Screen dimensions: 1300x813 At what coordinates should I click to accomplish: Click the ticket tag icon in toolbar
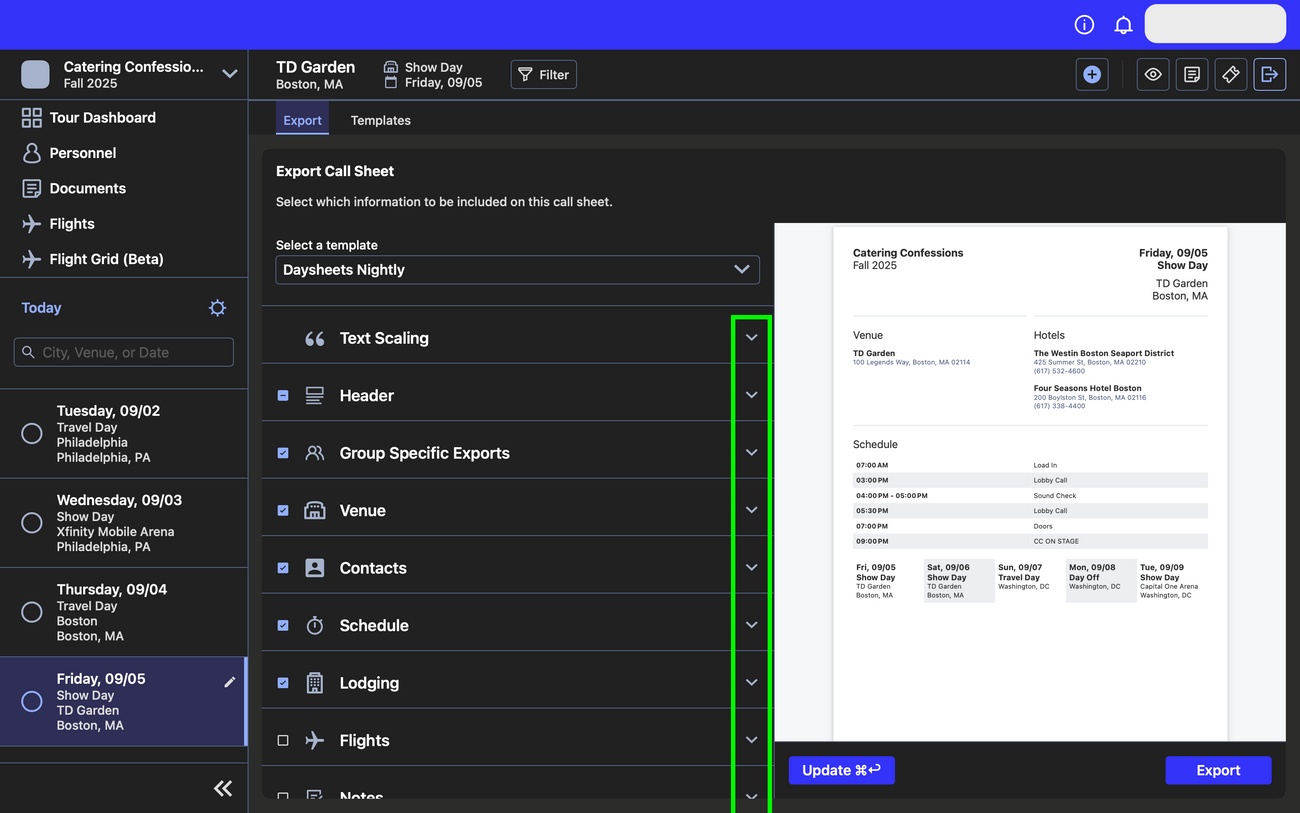[1231, 75]
